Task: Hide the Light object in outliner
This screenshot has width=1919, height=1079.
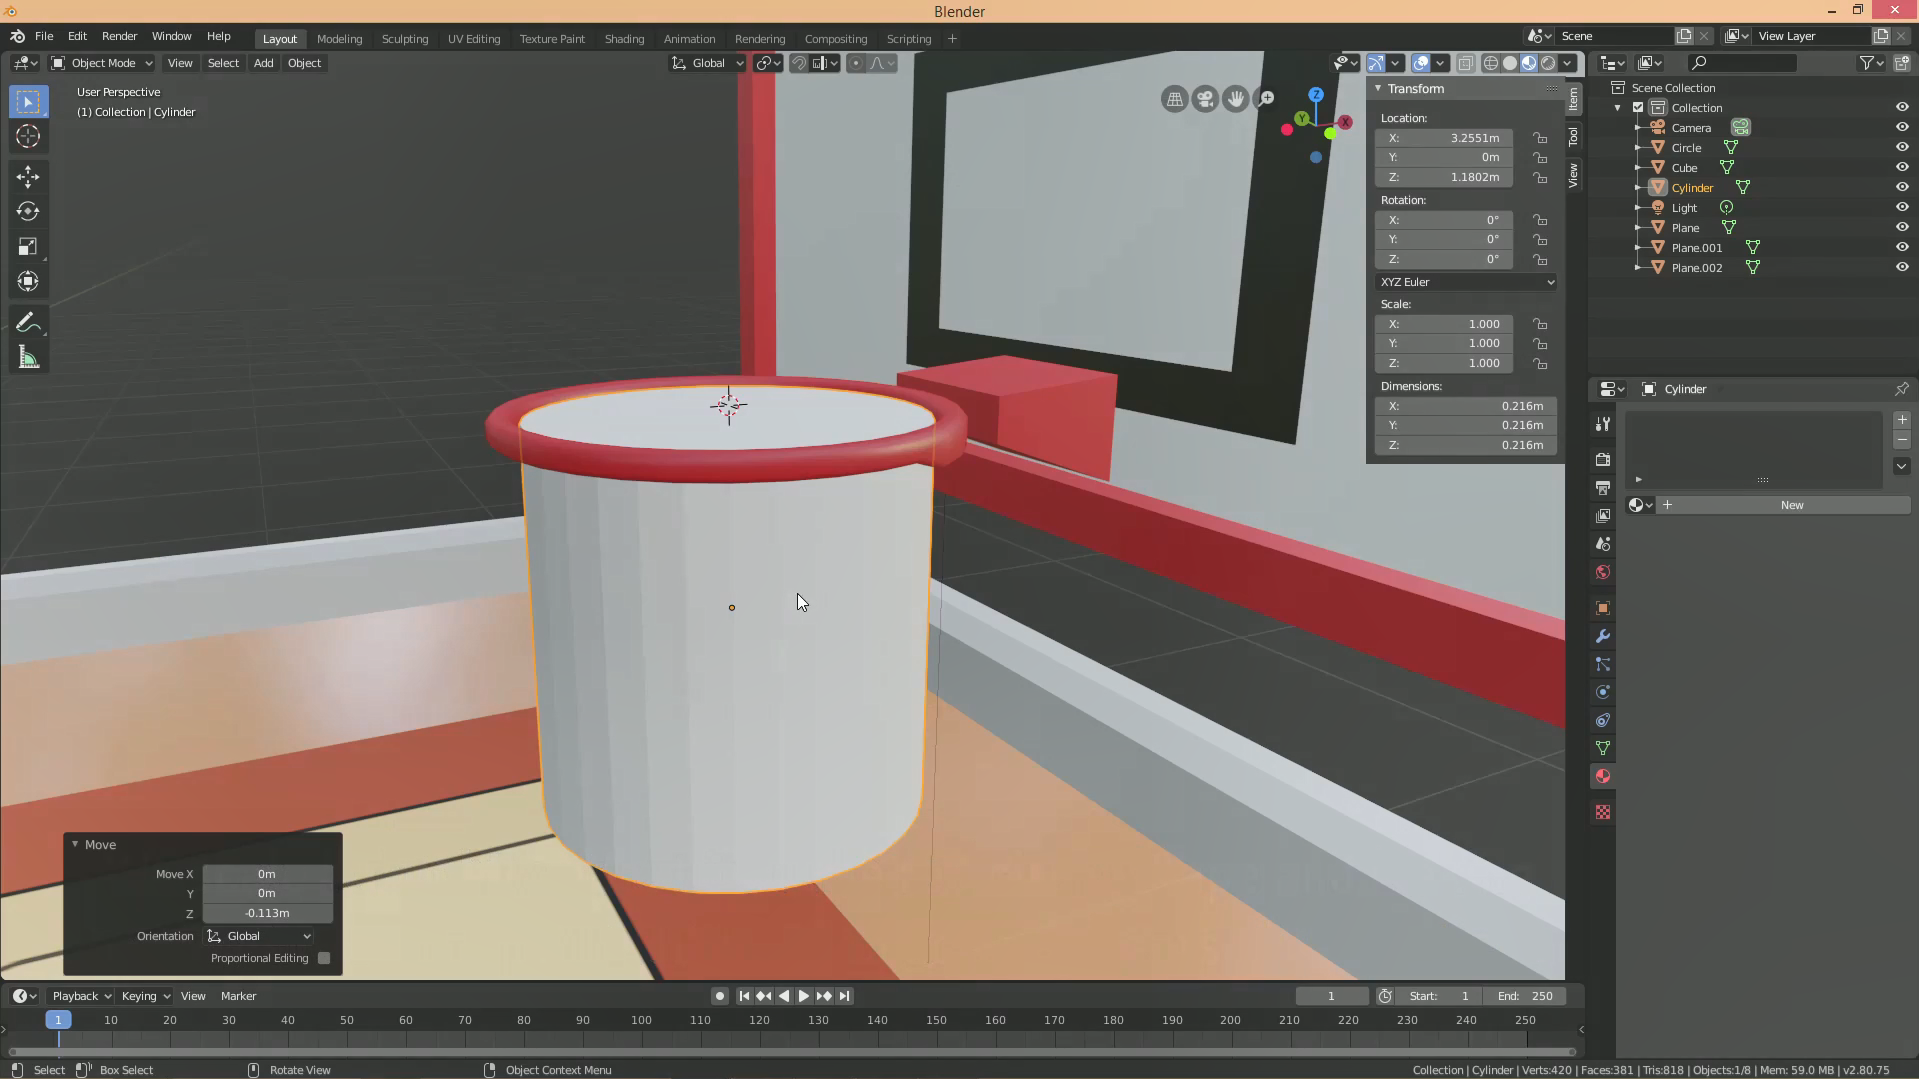Action: [1902, 208]
